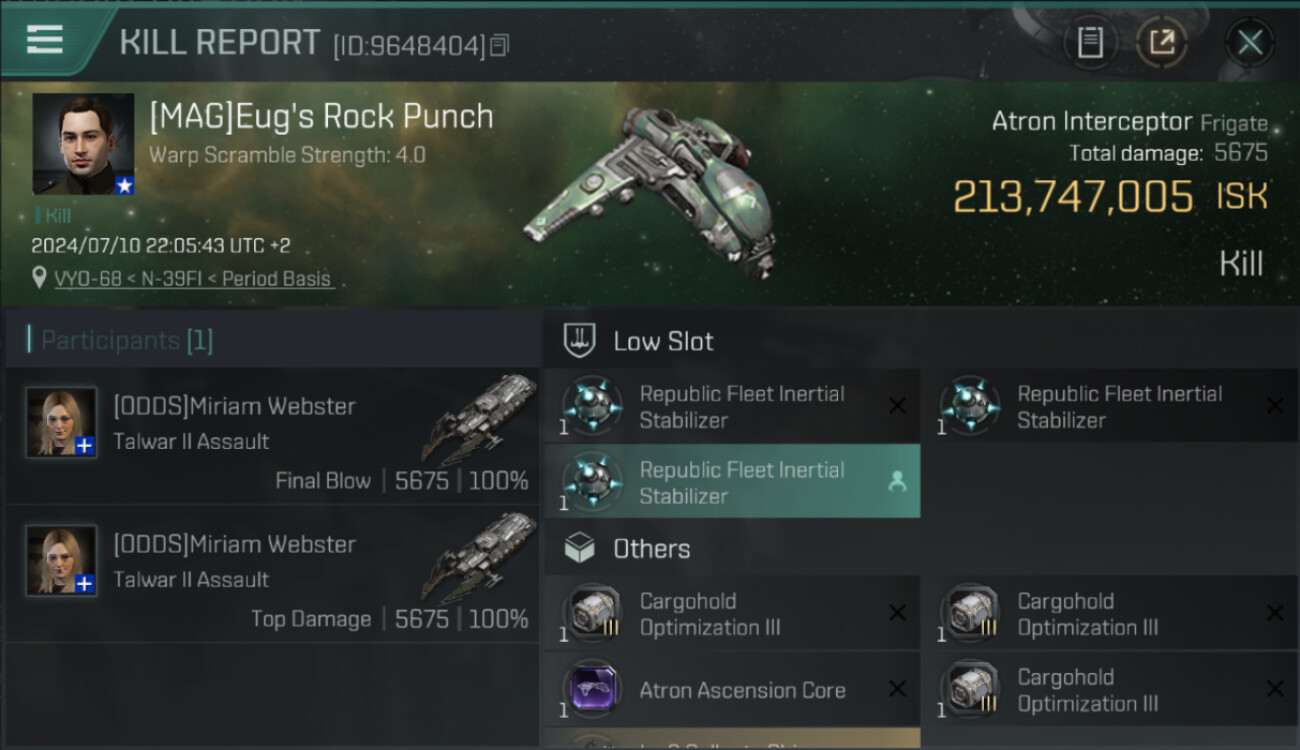Close the kill report window
The width and height of the screenshot is (1300, 750).
[x=1249, y=43]
